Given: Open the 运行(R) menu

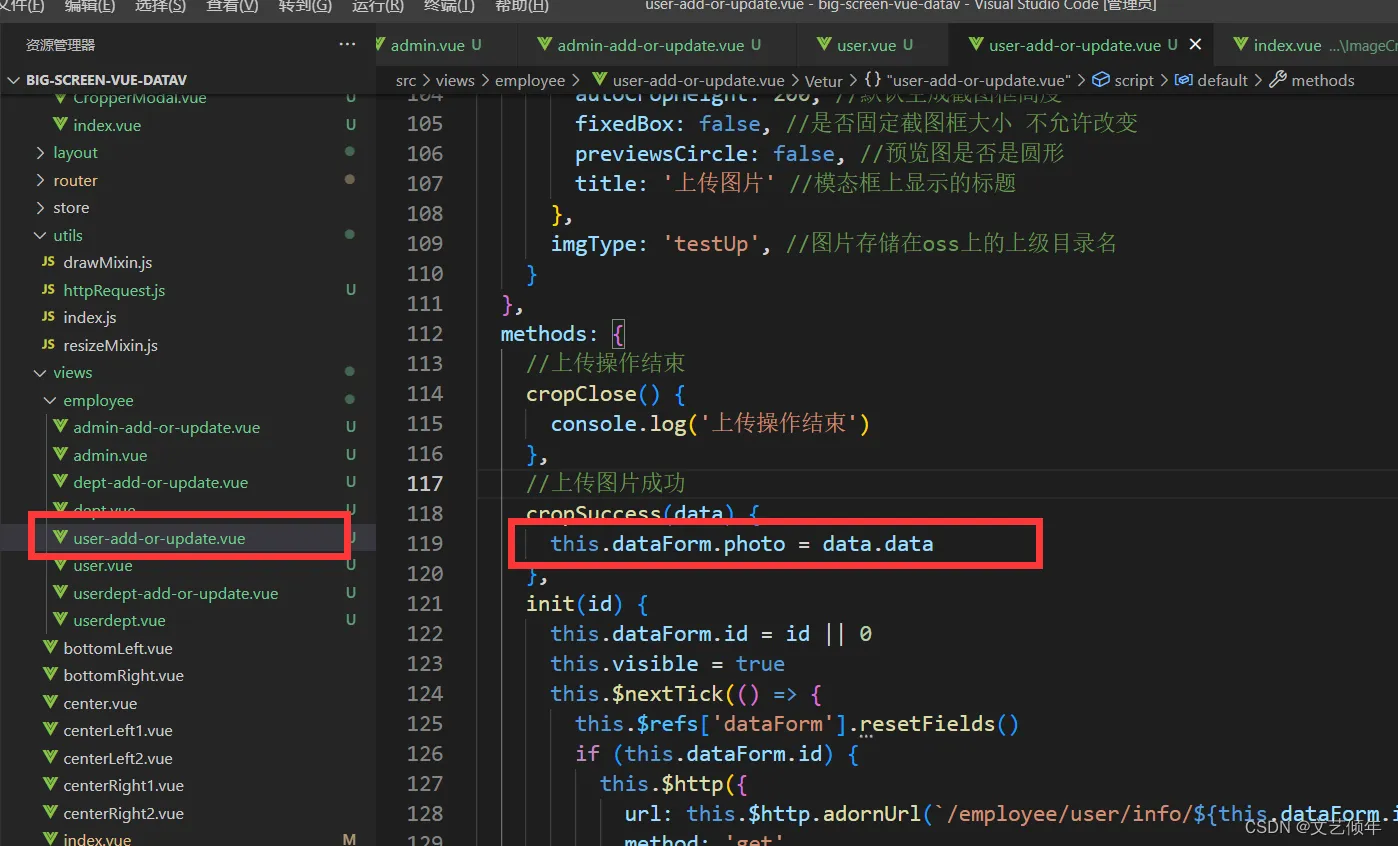Looking at the screenshot, I should pos(378,5).
